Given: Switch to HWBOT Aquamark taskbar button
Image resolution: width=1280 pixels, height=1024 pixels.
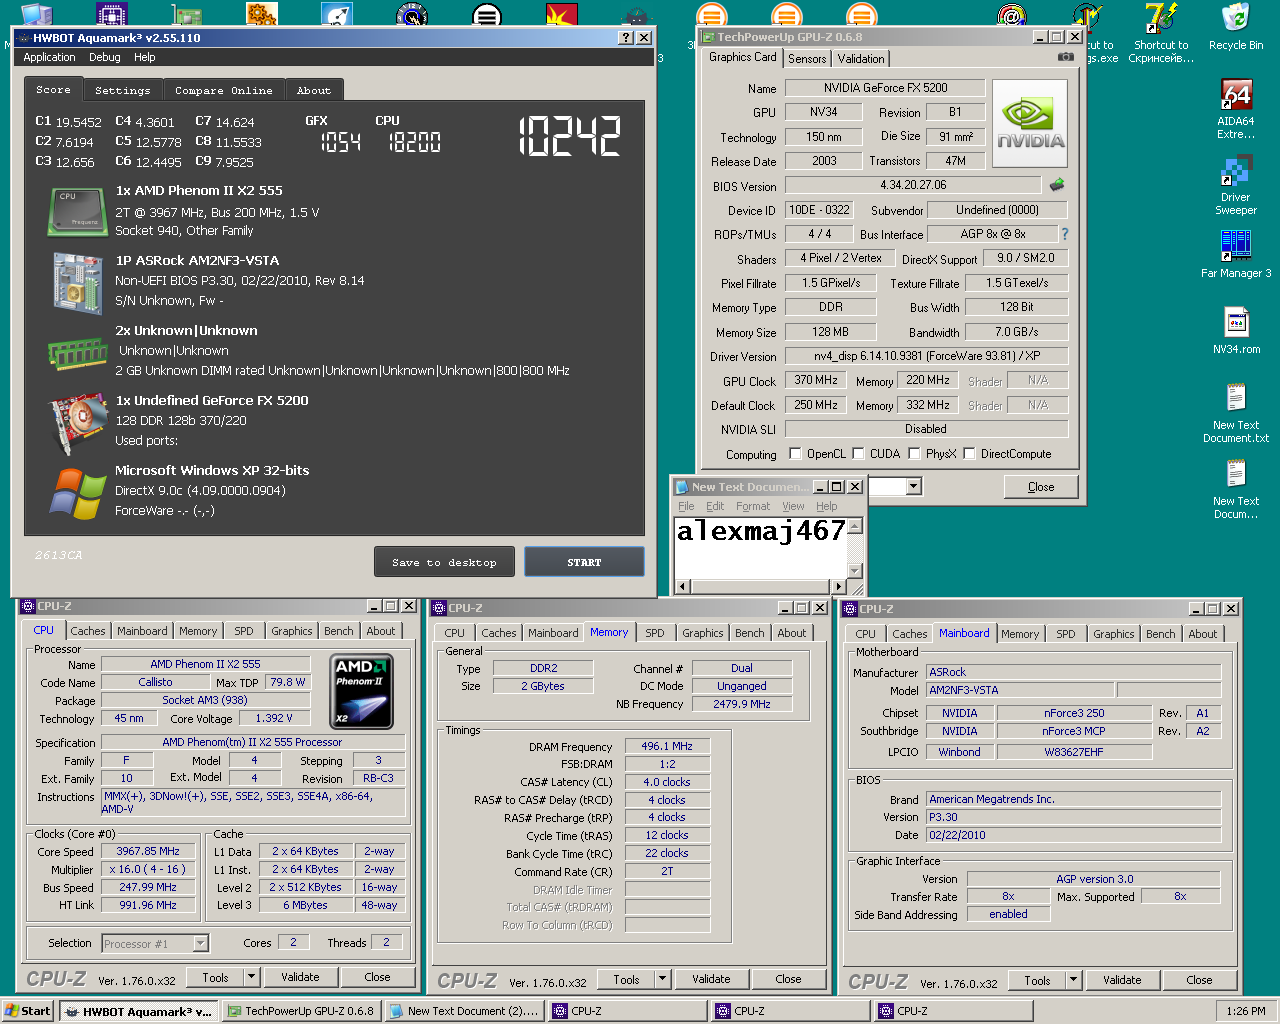Looking at the screenshot, I should 139,1011.
